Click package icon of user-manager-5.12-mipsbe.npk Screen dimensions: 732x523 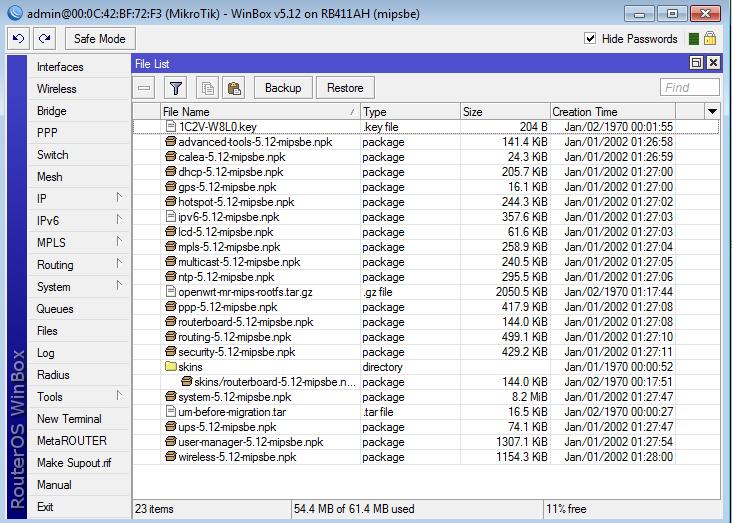point(171,442)
